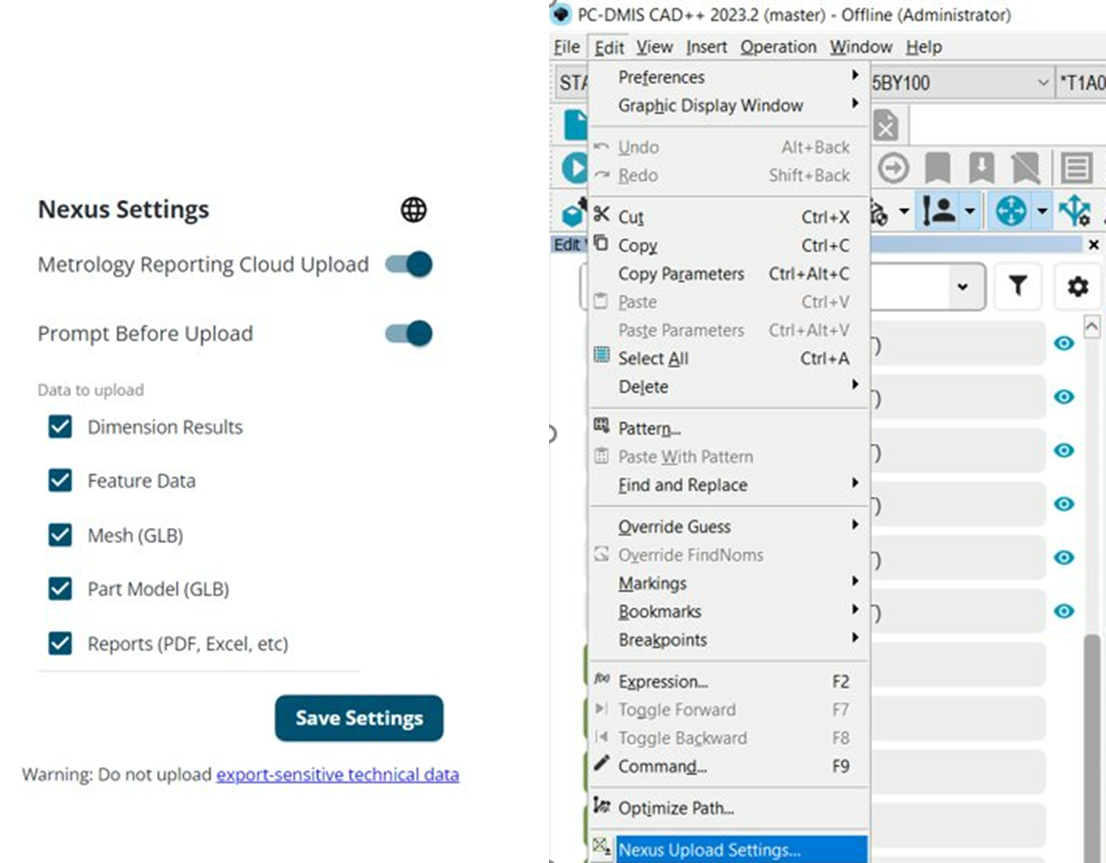
Task: Click the globe language icon in Nexus Settings
Action: click(x=413, y=210)
